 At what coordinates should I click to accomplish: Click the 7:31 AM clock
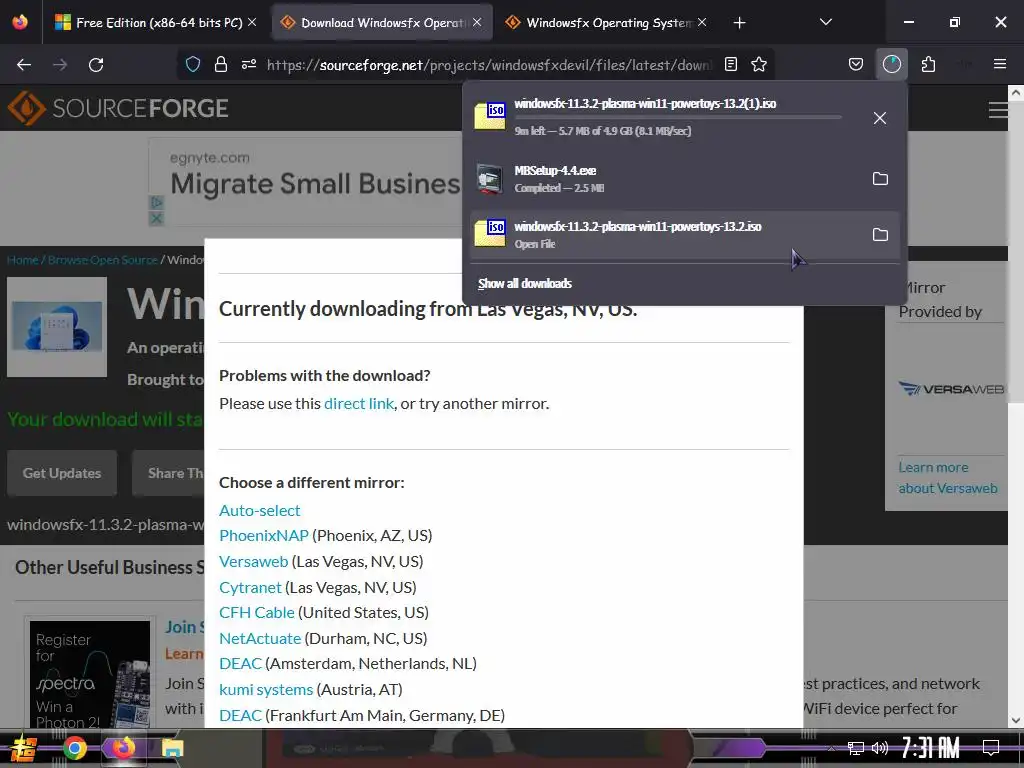coord(931,748)
